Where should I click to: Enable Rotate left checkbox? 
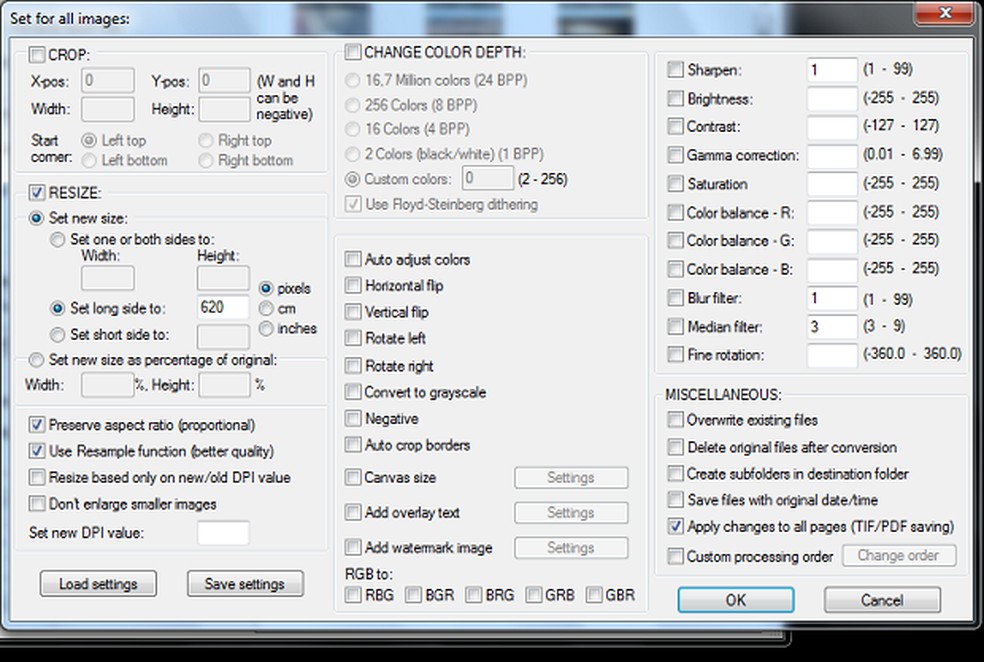tap(353, 338)
